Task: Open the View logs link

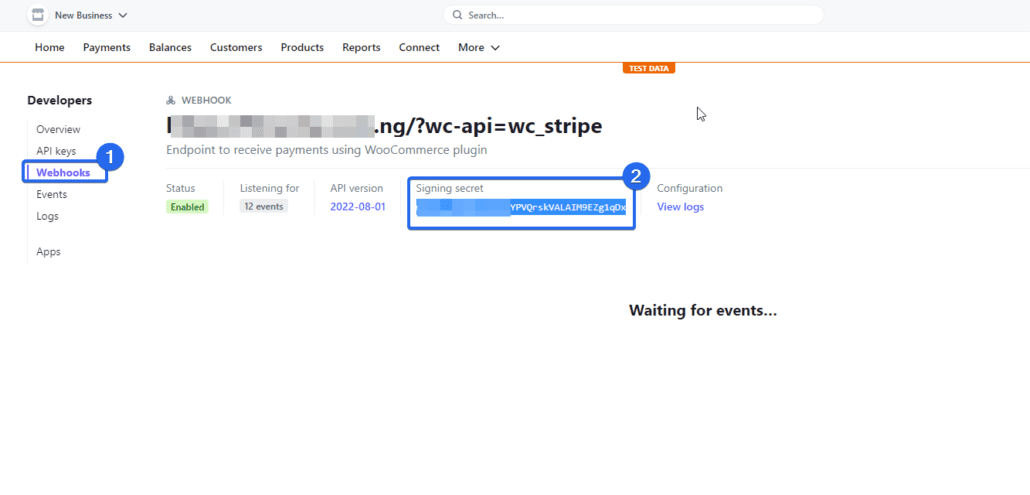Action: tap(681, 207)
